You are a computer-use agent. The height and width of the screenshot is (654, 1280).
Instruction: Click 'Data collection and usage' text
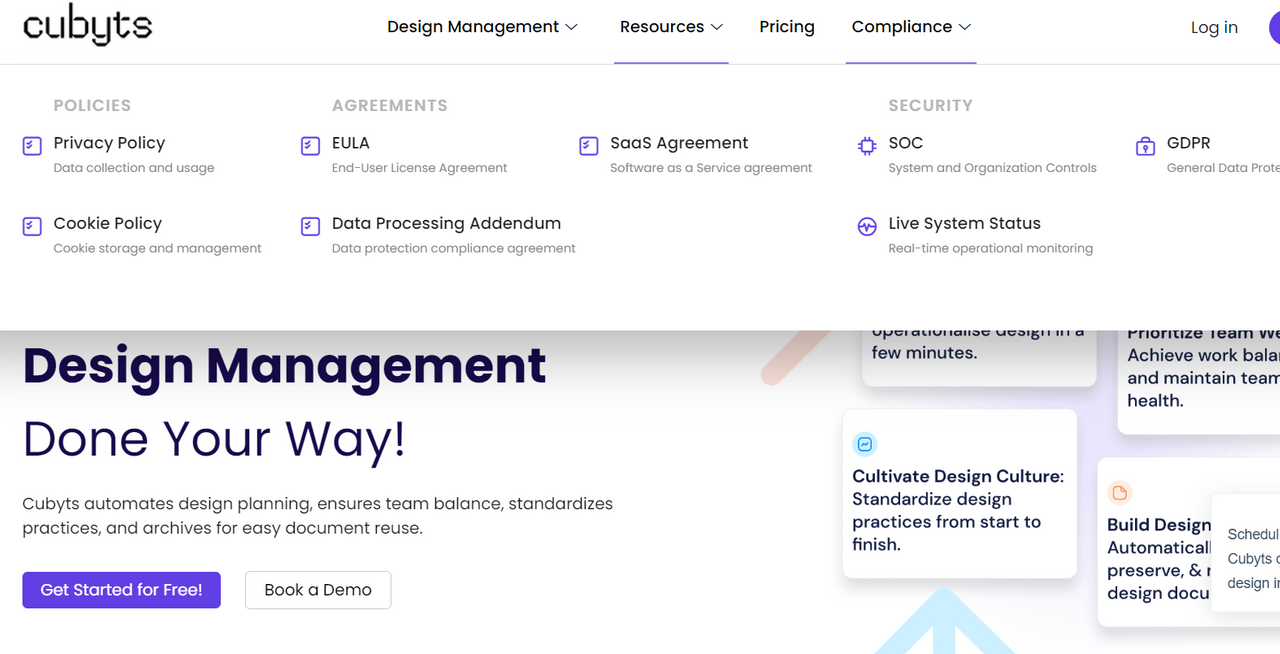tap(134, 168)
